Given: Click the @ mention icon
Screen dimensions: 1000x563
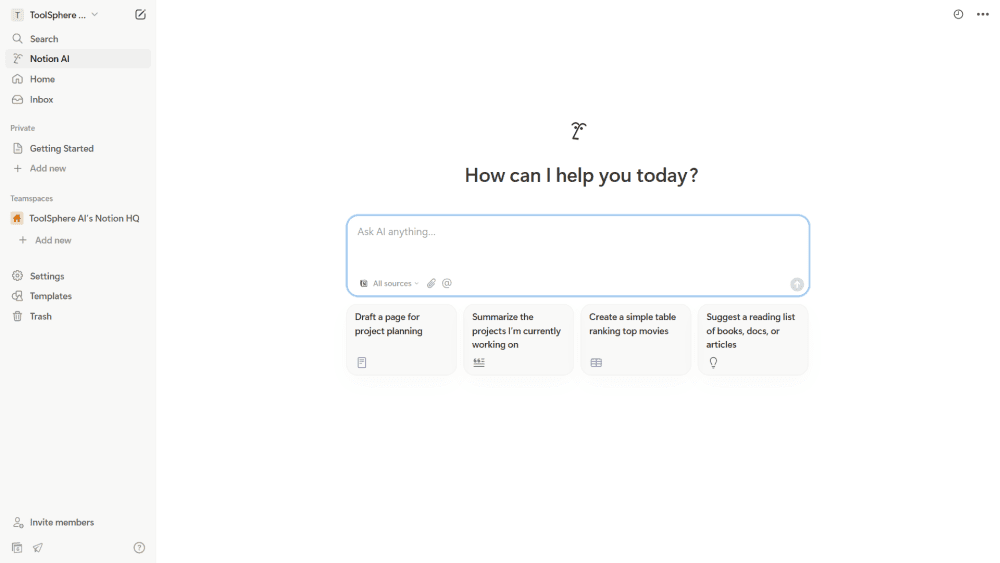Looking at the screenshot, I should pos(447,284).
